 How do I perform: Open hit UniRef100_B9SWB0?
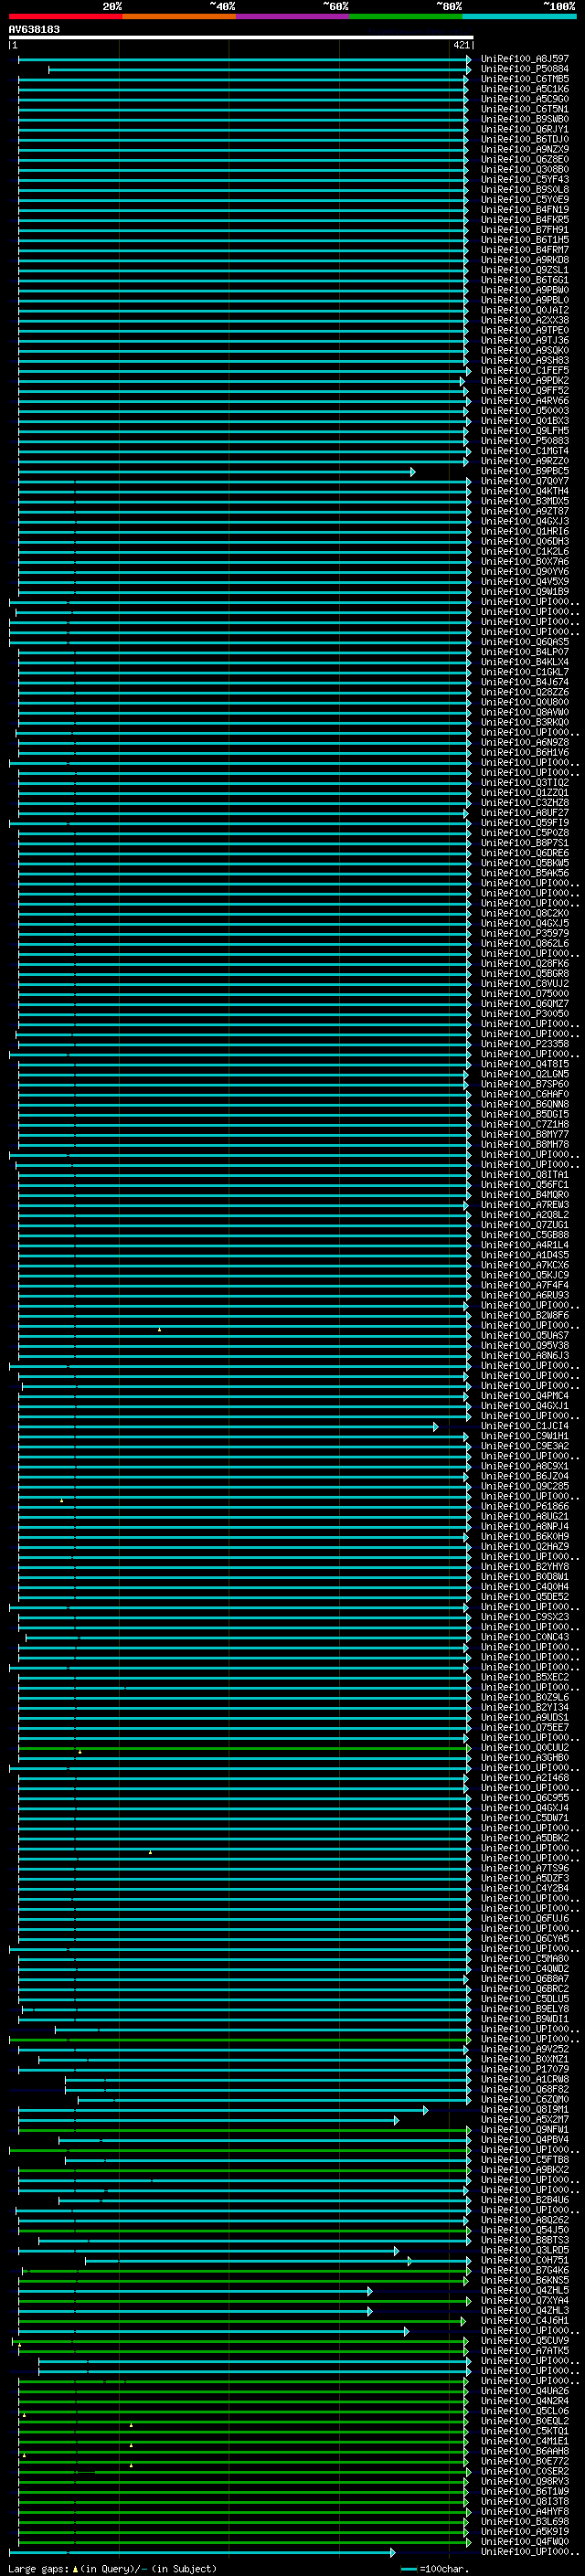click(x=524, y=119)
